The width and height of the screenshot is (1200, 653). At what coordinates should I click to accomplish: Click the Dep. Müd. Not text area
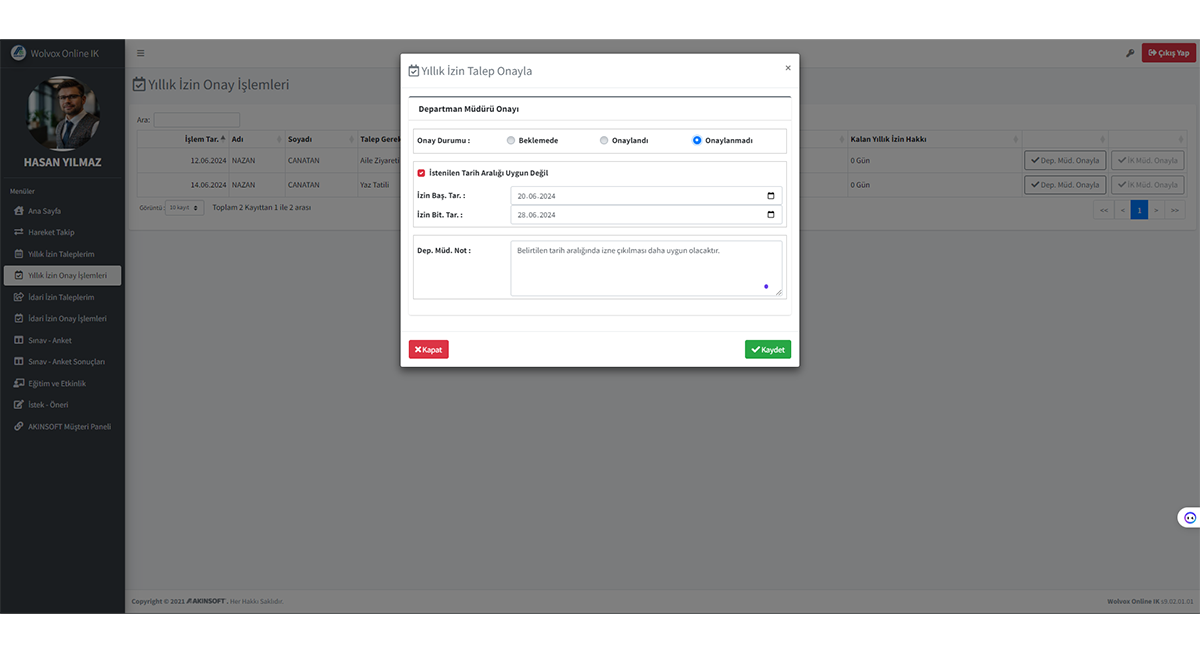tap(646, 268)
